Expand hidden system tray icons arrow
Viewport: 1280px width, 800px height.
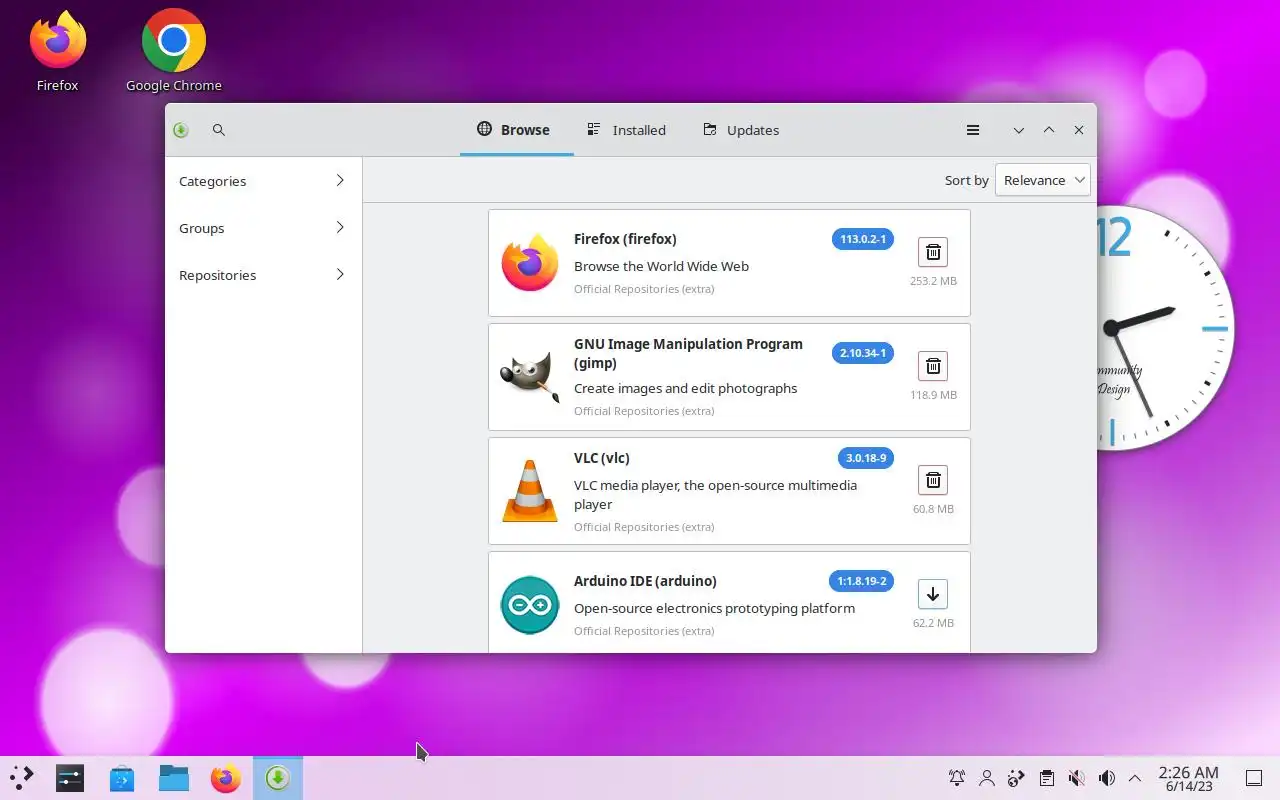tap(1135, 778)
